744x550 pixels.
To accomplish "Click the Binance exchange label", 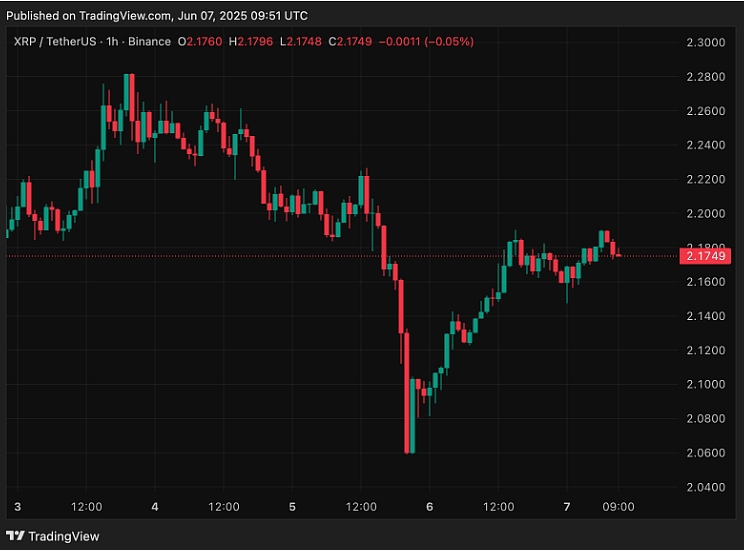I will coord(149,42).
